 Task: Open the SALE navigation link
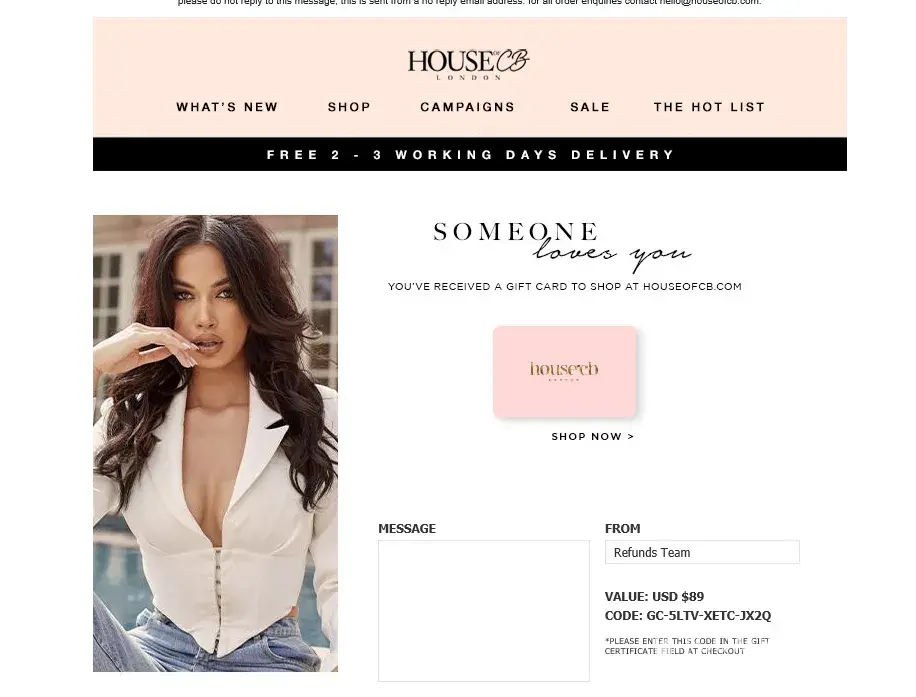click(x=590, y=107)
